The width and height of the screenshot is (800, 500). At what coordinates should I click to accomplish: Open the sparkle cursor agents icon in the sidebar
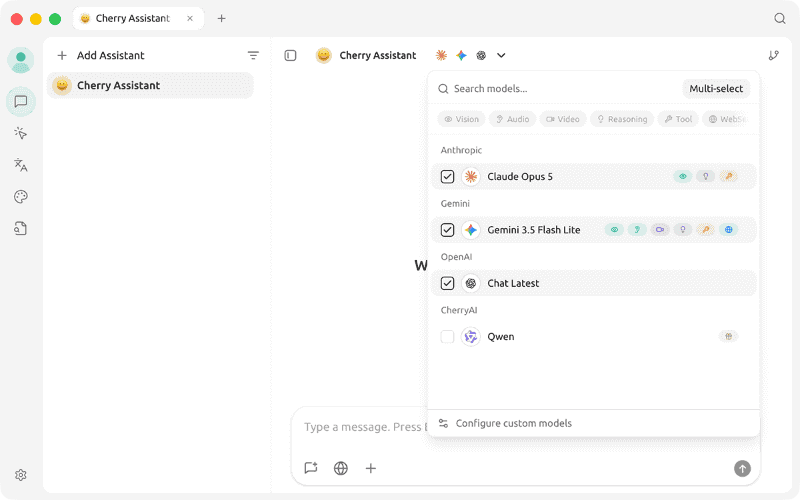20,133
